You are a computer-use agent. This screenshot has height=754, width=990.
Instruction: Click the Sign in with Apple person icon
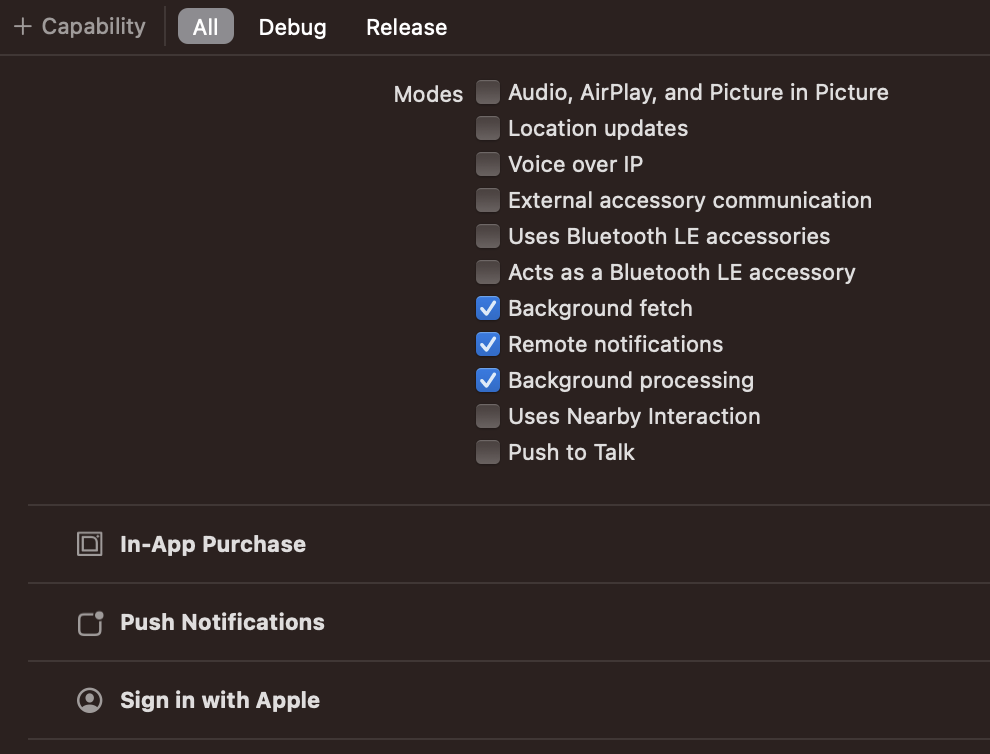coord(90,700)
